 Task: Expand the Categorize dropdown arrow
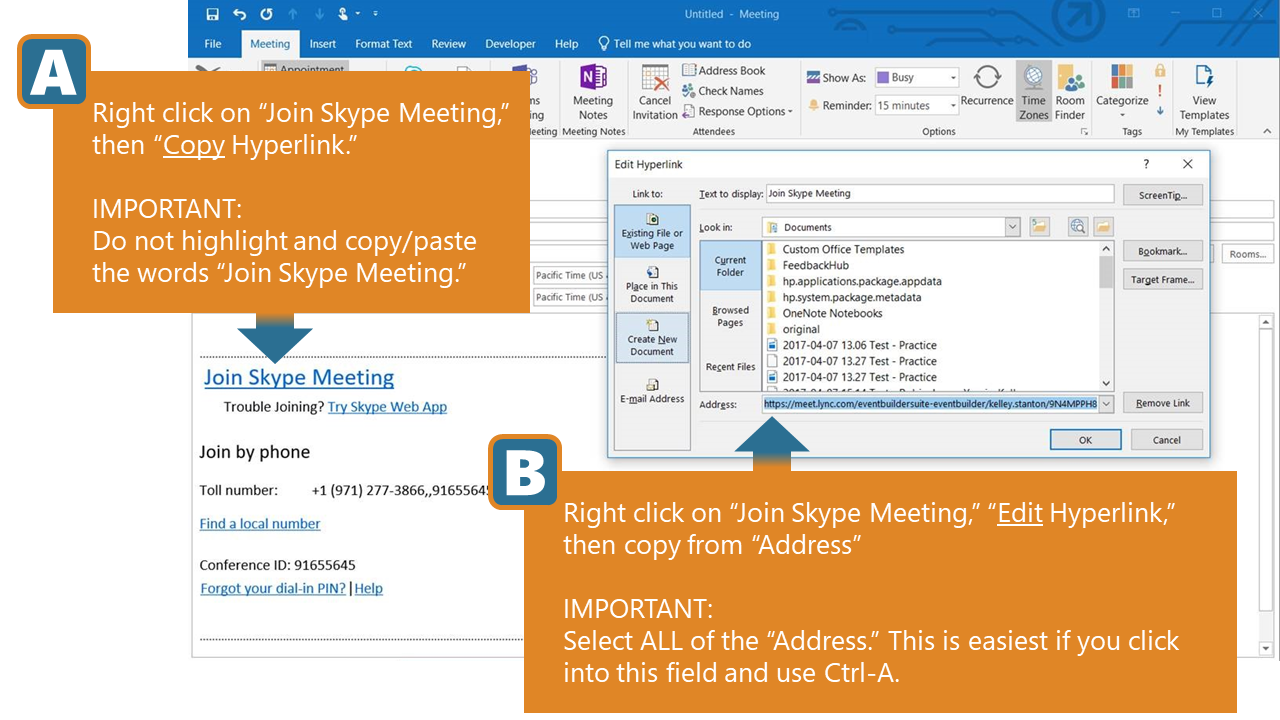click(1122, 114)
